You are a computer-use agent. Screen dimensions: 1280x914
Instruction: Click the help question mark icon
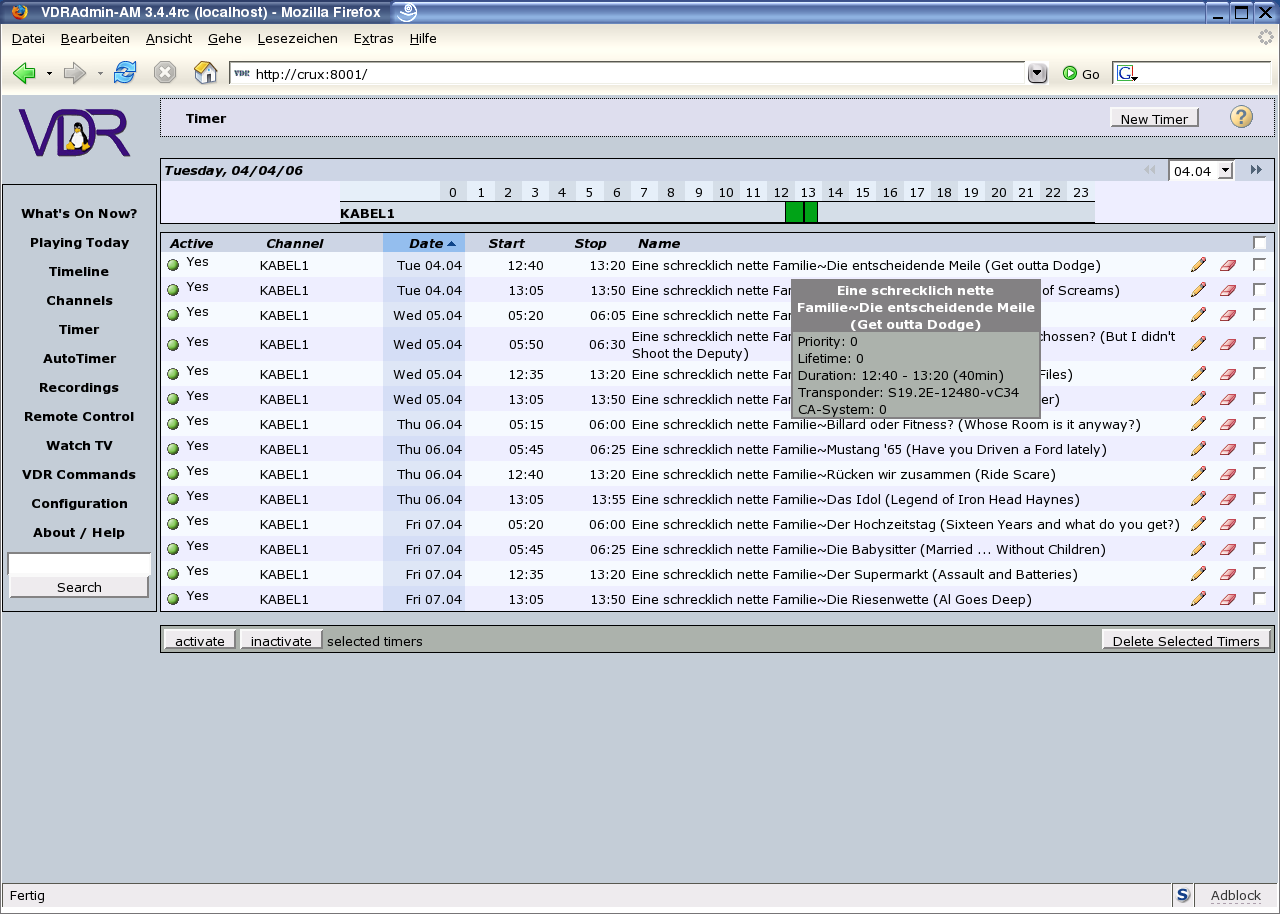point(1241,117)
